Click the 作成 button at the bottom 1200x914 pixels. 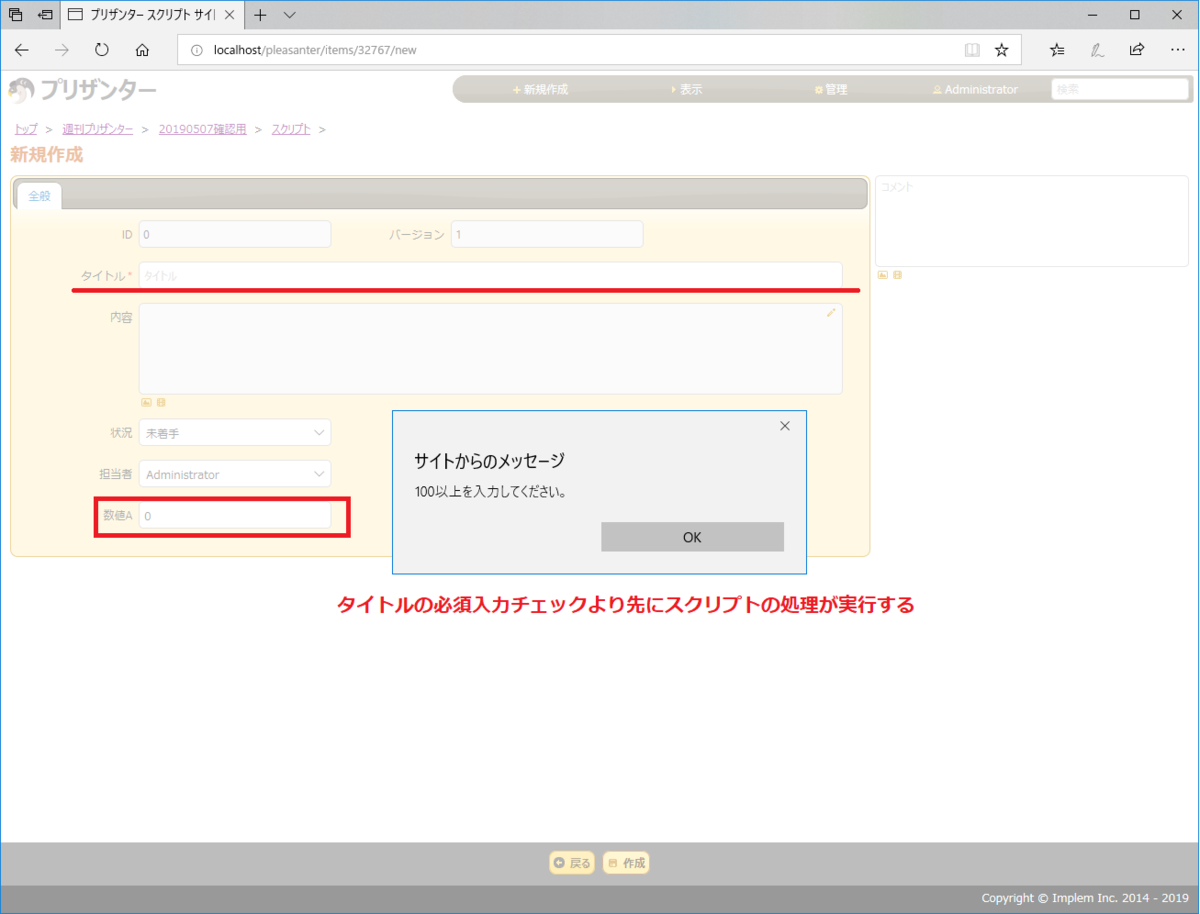(625, 862)
